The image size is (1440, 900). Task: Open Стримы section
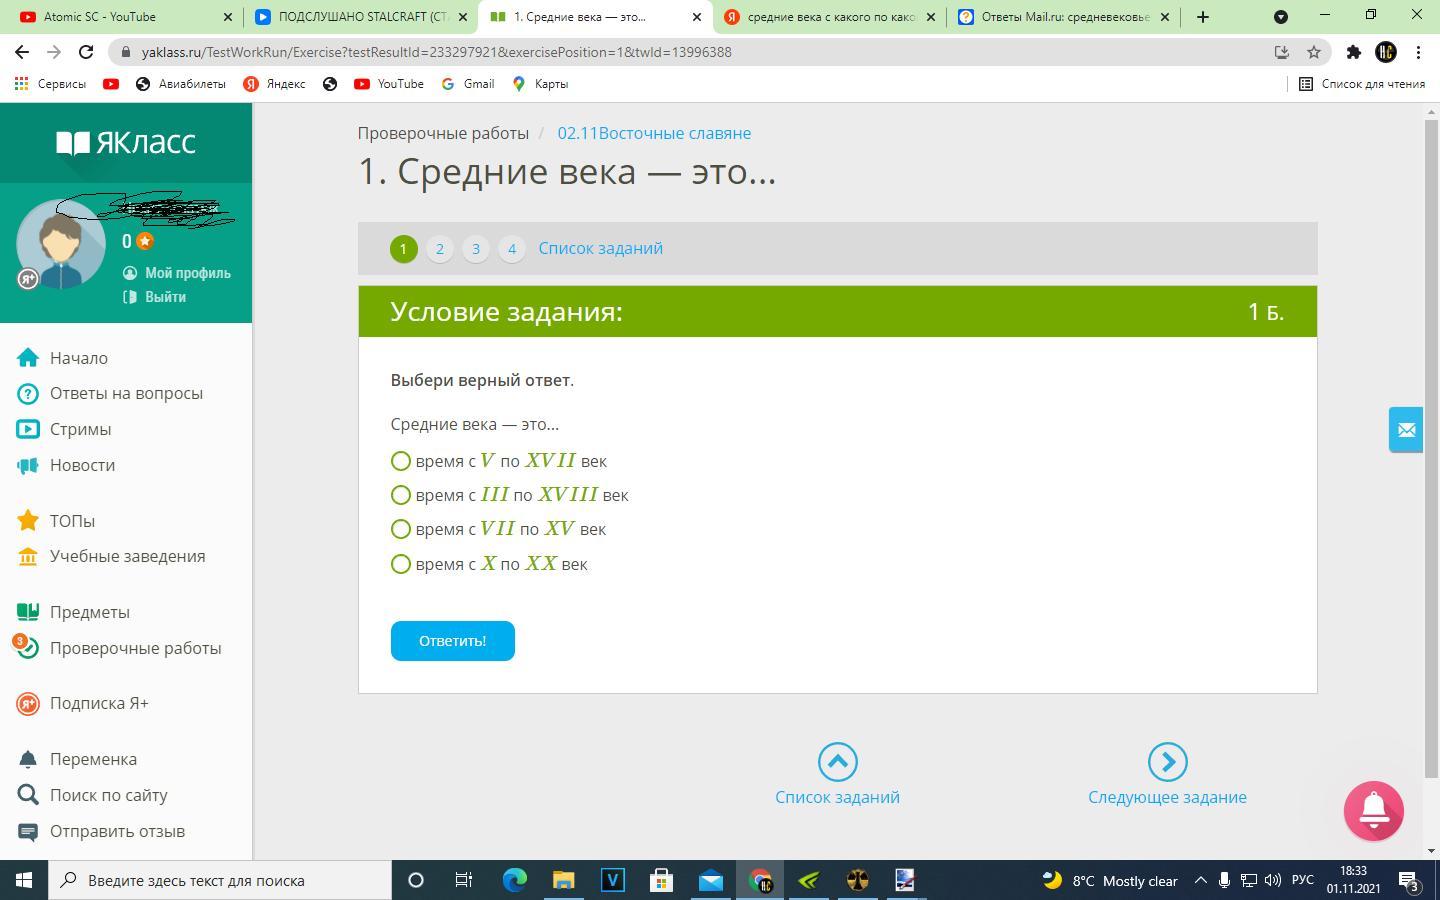tap(80, 429)
